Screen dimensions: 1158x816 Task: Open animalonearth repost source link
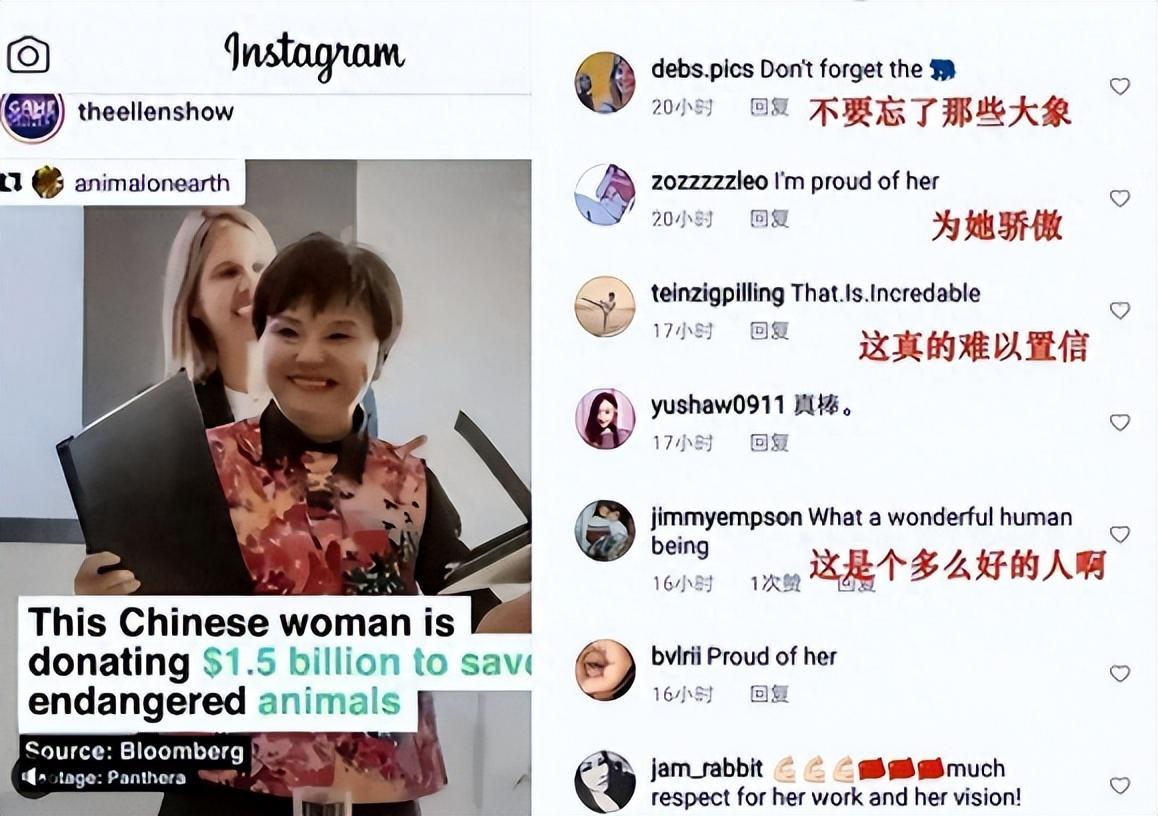[x=151, y=183]
